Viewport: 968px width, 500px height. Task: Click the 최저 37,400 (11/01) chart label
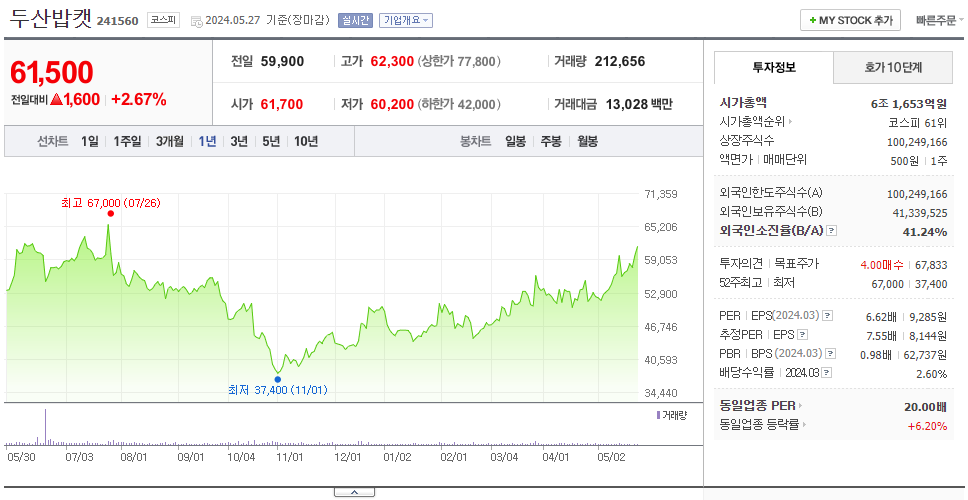point(278,390)
